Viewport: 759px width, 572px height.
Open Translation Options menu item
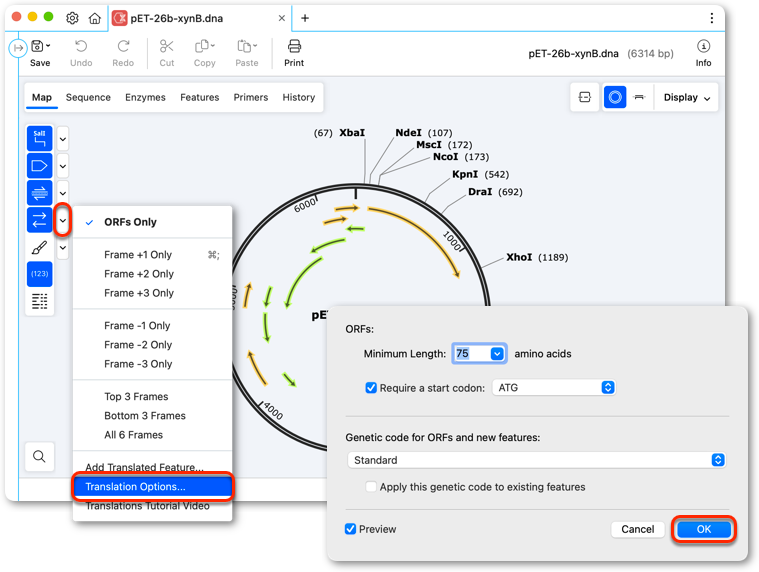coord(152,487)
